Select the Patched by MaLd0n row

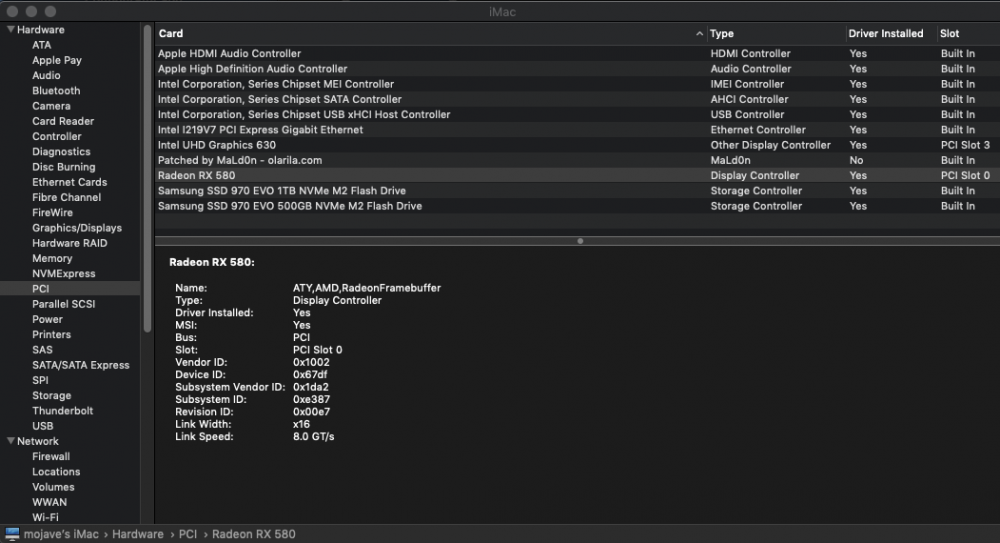pos(577,160)
